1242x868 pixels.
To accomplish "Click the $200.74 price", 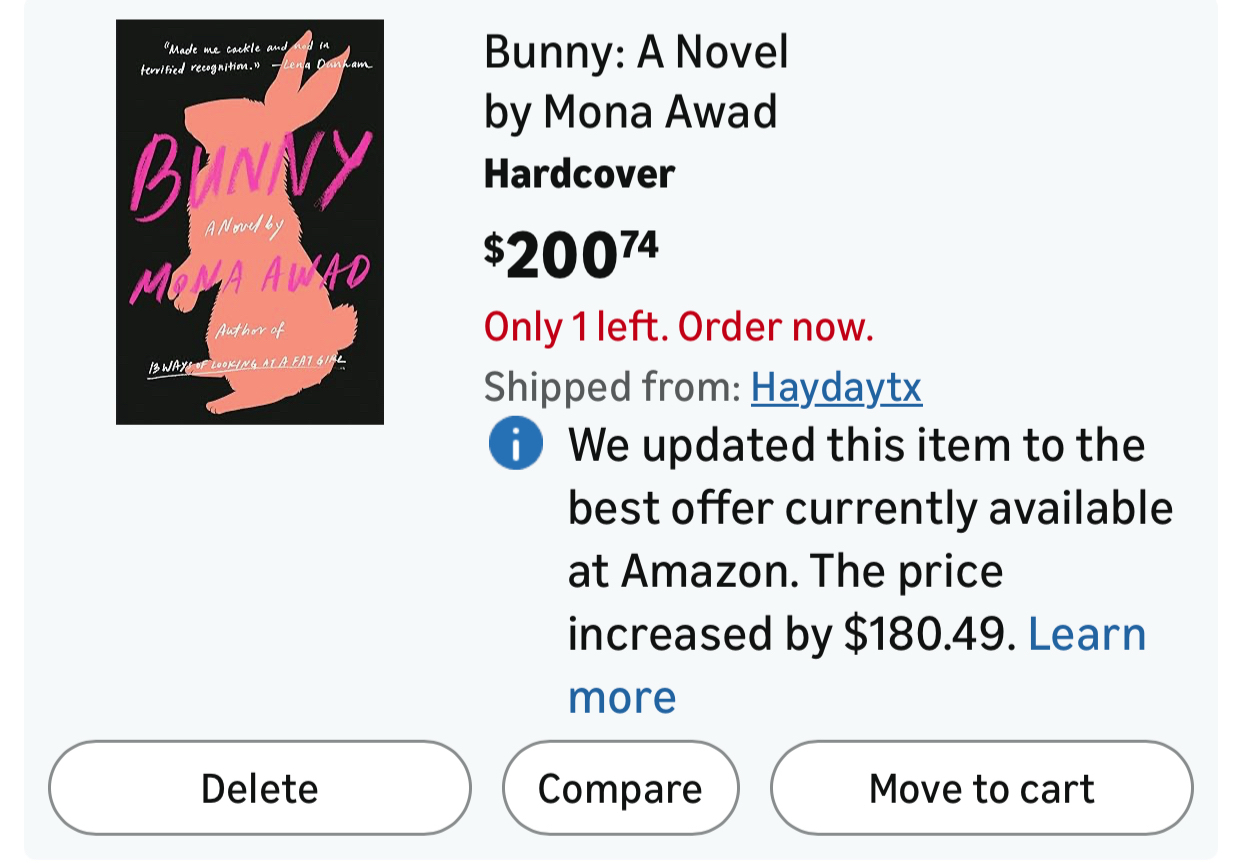I will click(571, 253).
